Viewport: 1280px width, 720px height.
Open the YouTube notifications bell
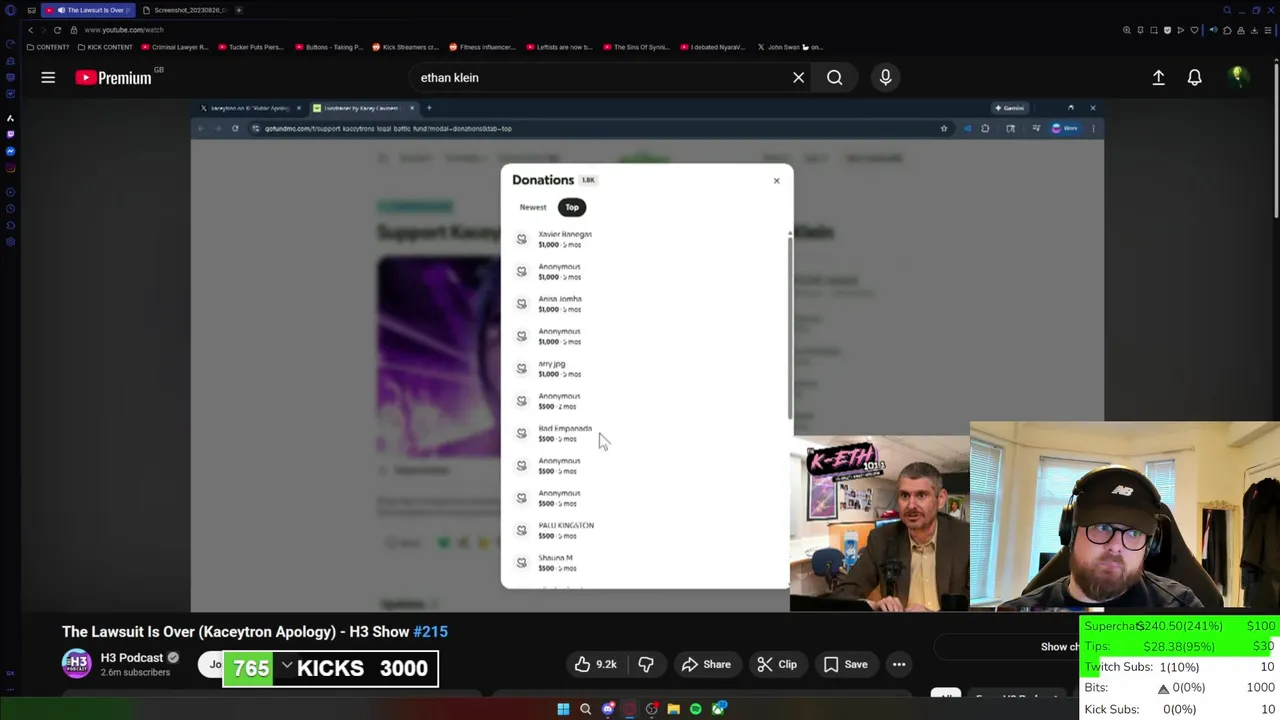(x=1194, y=77)
